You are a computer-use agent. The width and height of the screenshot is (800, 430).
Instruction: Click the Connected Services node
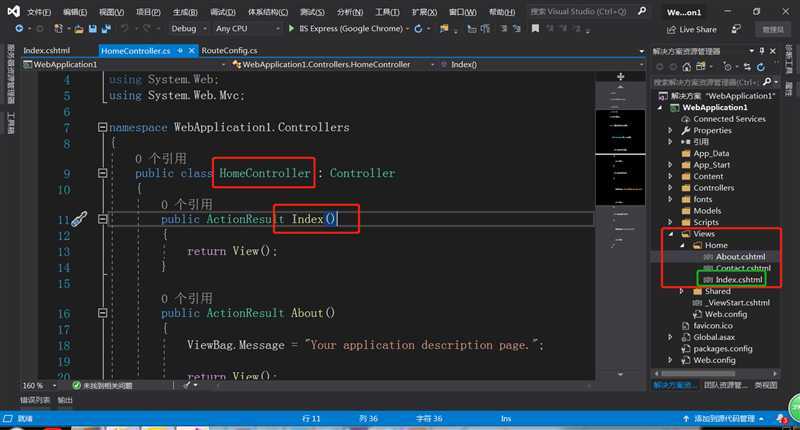[x=729, y=119]
